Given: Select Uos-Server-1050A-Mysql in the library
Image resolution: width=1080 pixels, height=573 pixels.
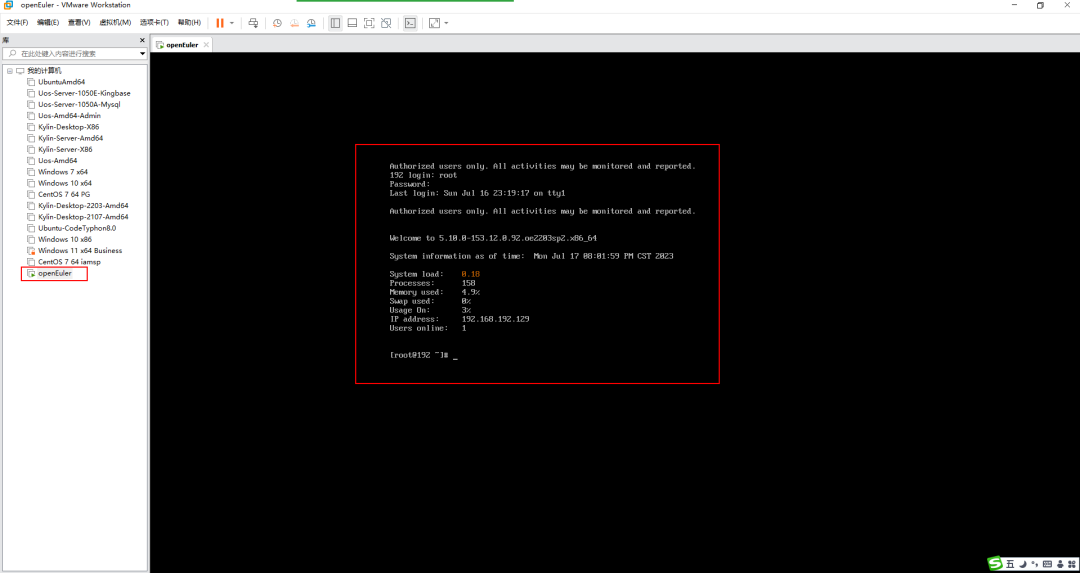Looking at the screenshot, I should point(79,105).
